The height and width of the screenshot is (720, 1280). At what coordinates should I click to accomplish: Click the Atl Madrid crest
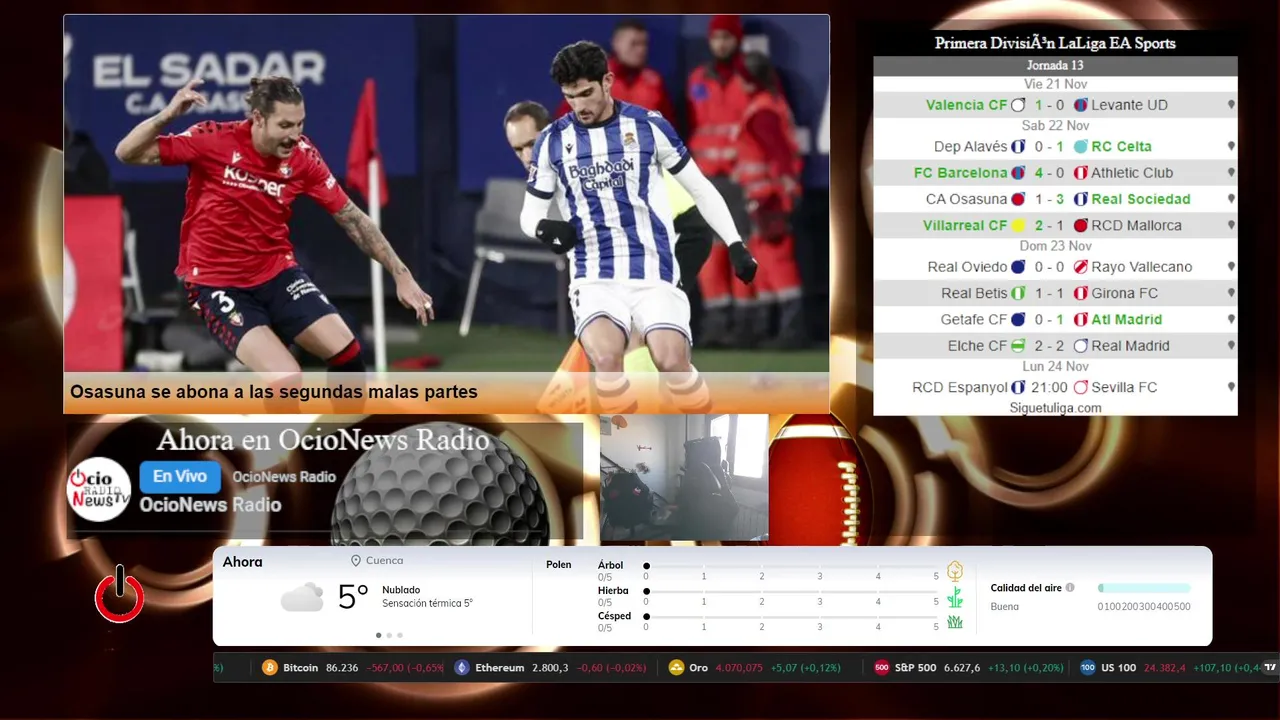click(1081, 320)
